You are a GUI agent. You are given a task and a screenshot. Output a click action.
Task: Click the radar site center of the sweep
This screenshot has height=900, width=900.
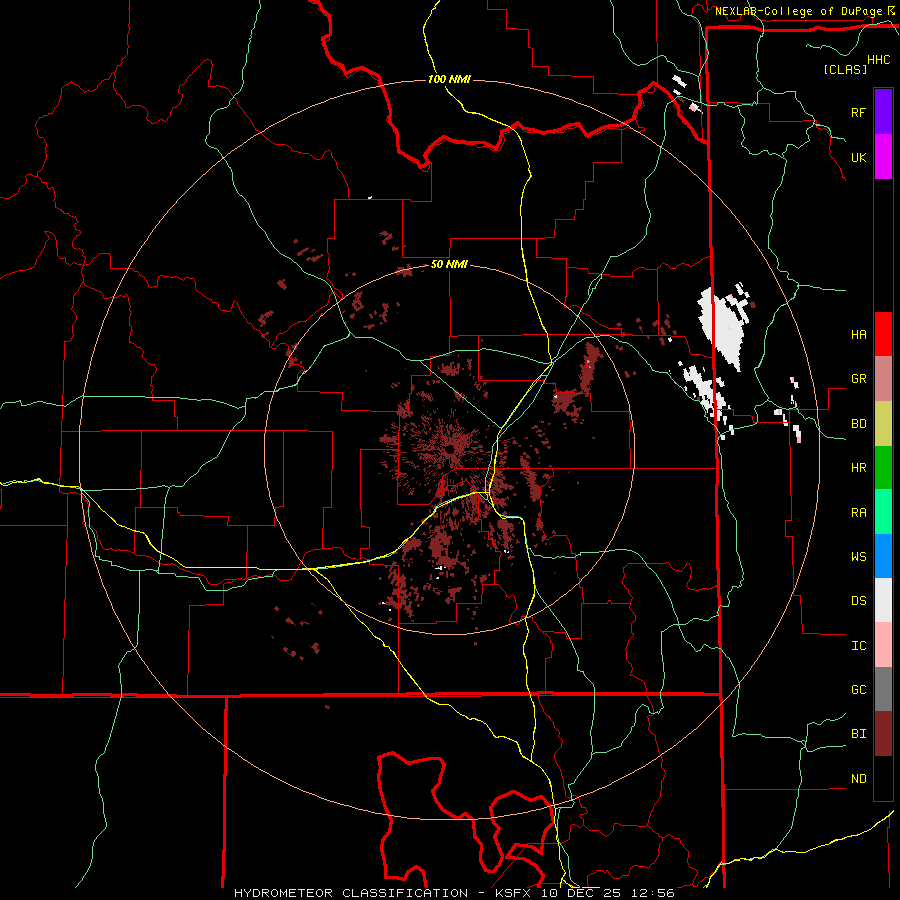pos(449,449)
